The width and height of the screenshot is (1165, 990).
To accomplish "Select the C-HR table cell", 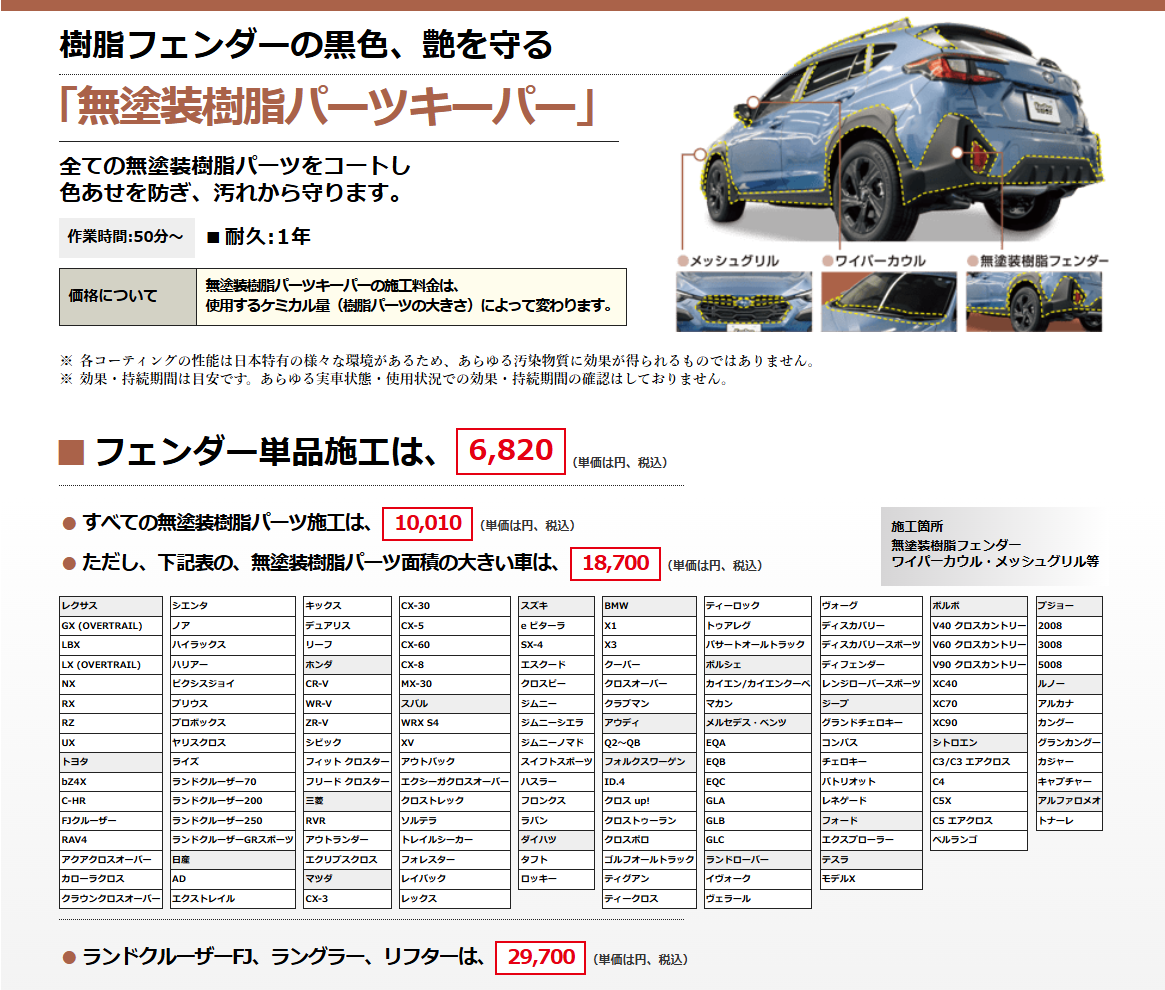I will pos(111,801).
